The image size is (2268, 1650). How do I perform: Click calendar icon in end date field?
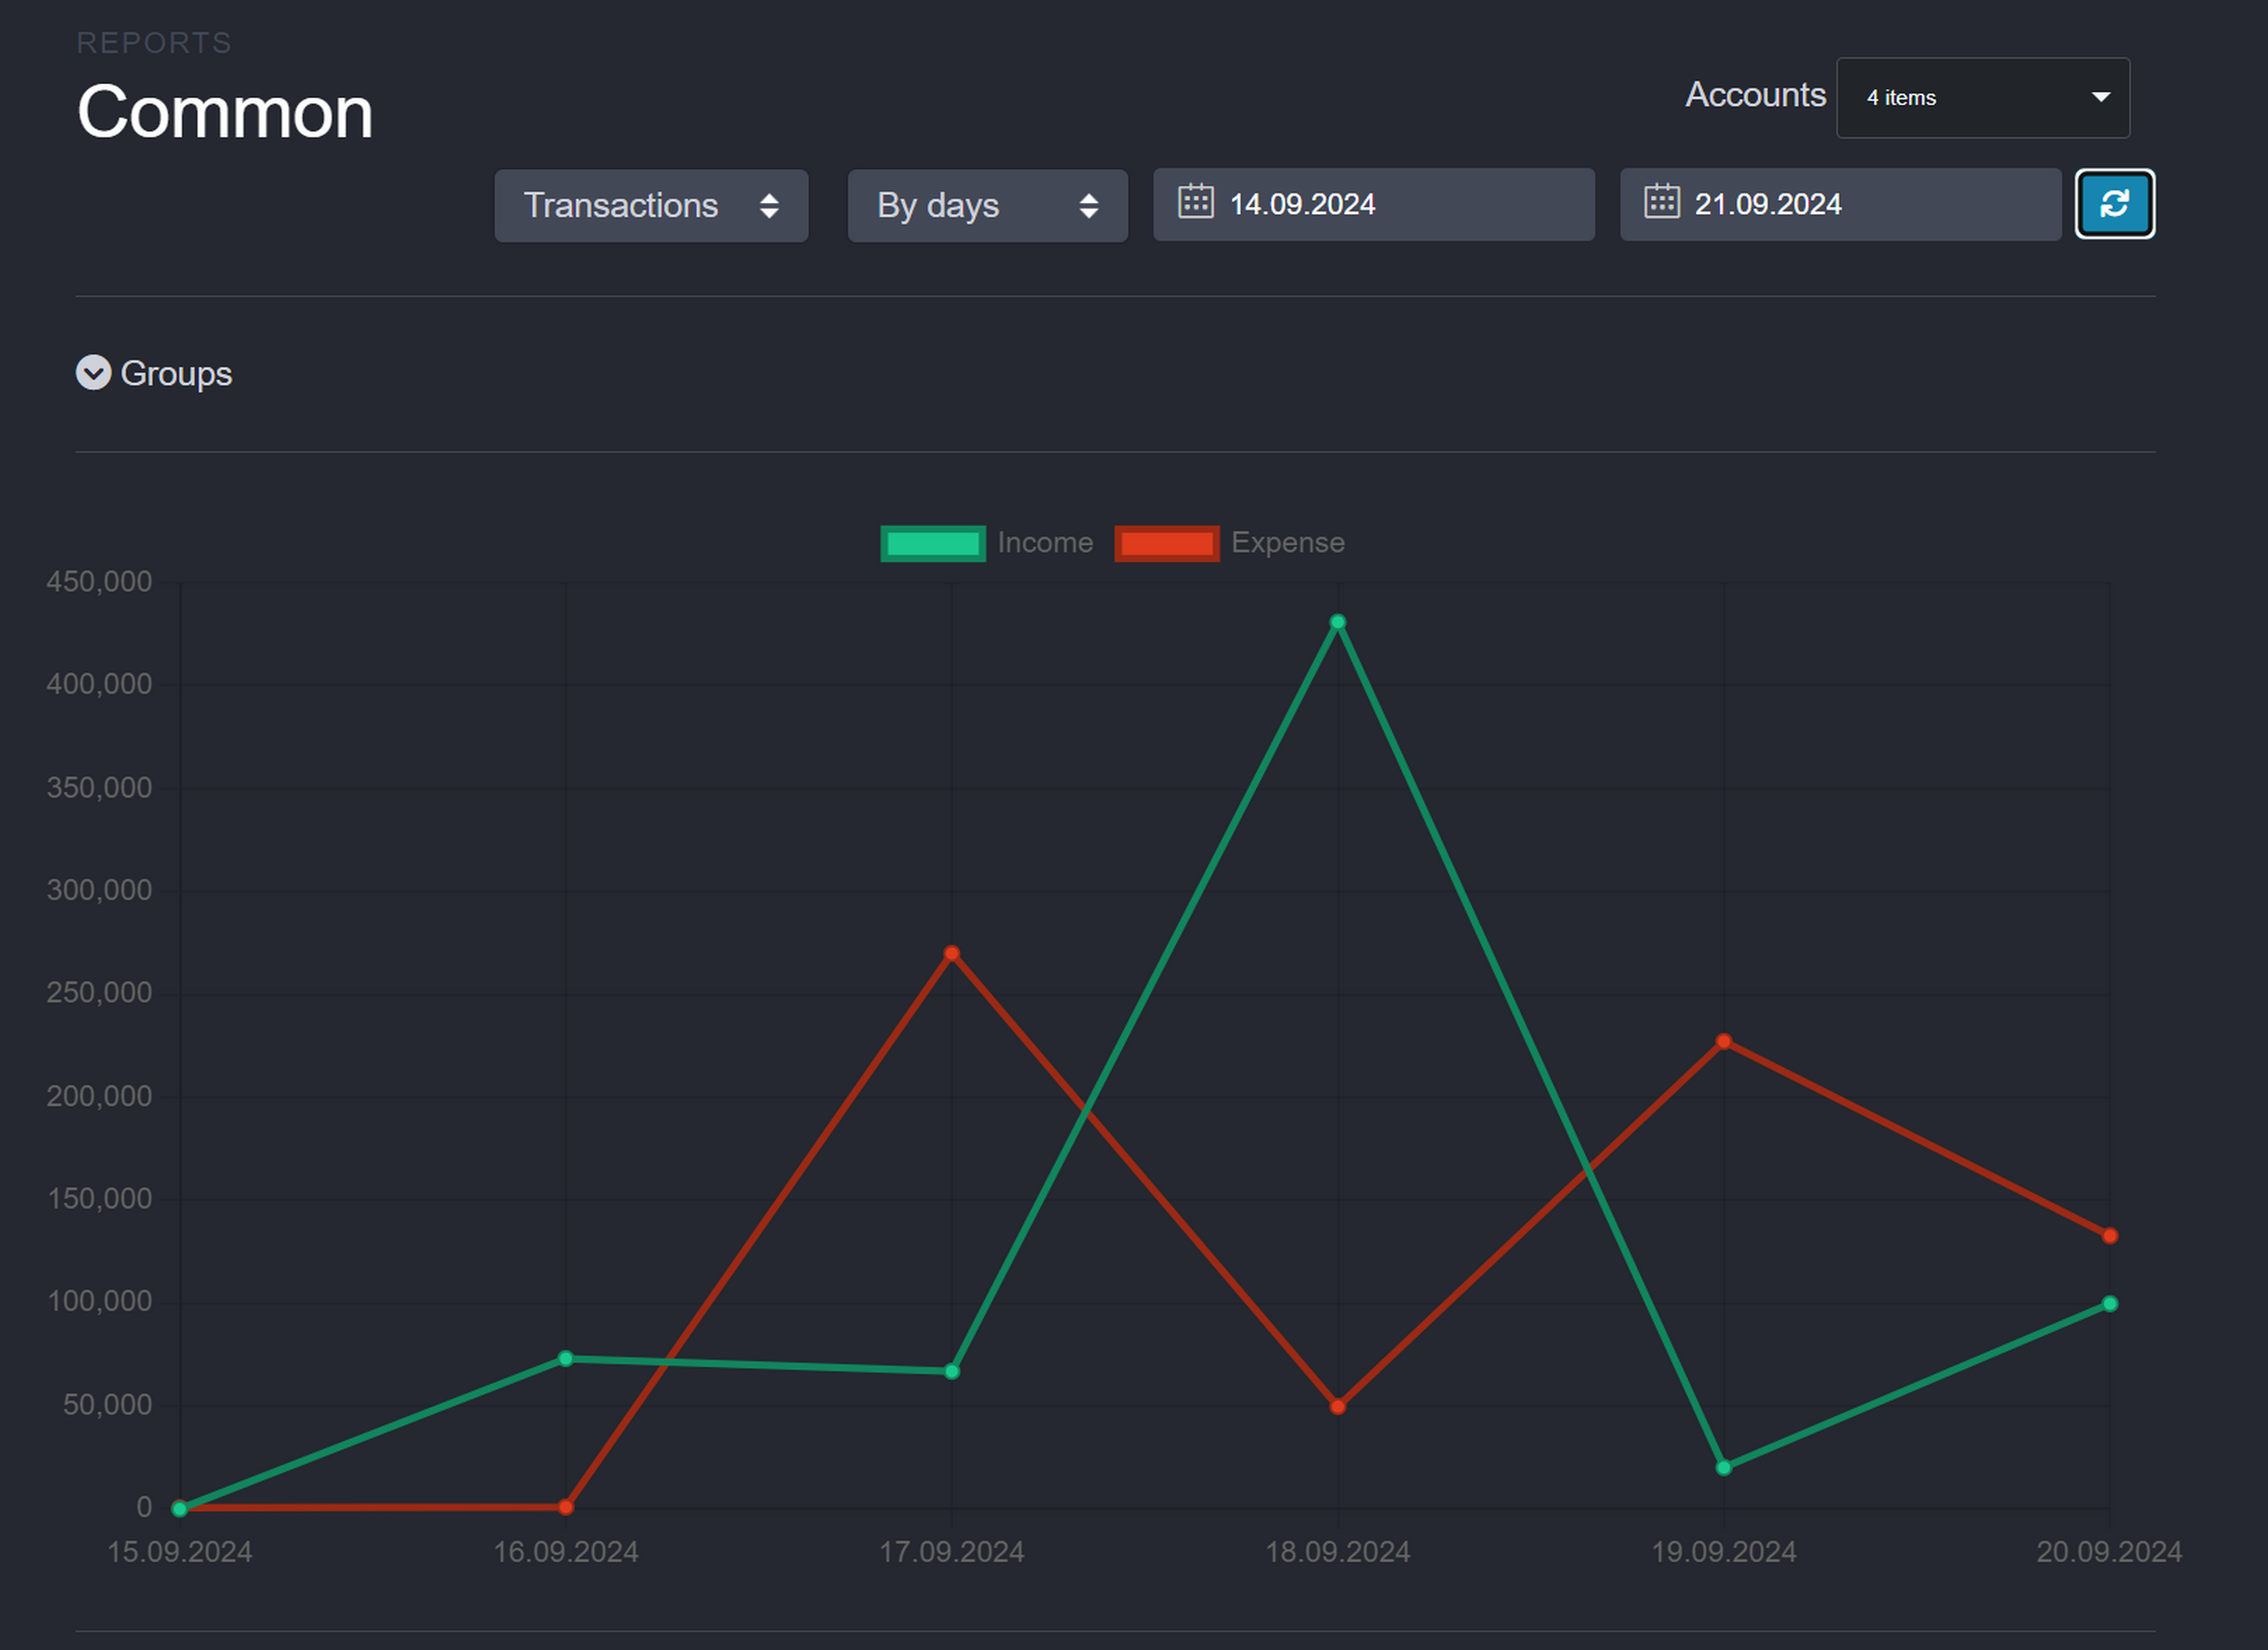pyautogui.click(x=1661, y=202)
